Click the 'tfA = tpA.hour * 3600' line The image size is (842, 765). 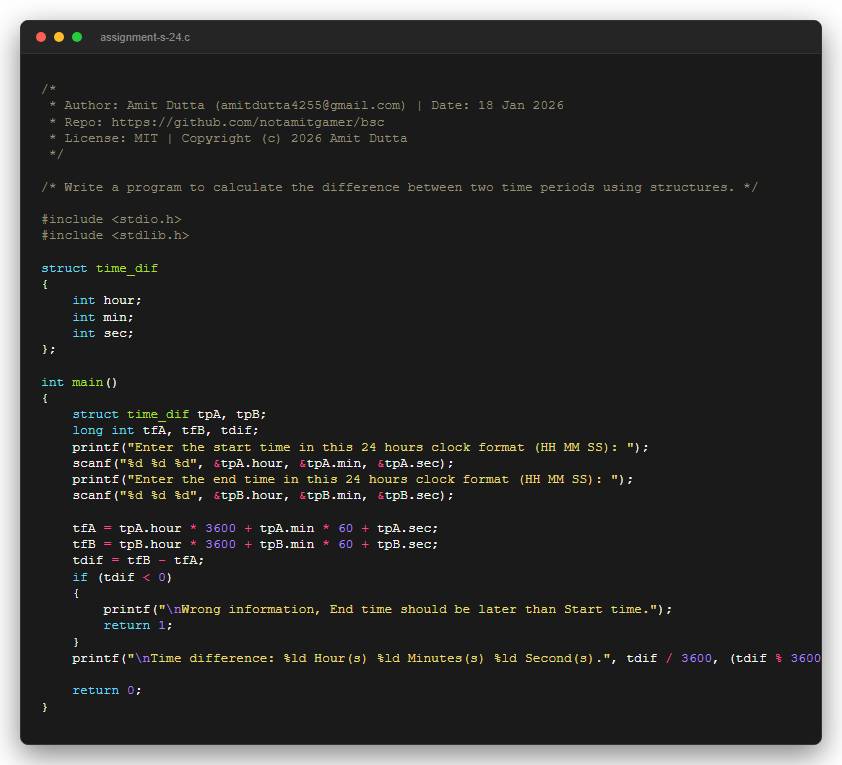coord(255,528)
